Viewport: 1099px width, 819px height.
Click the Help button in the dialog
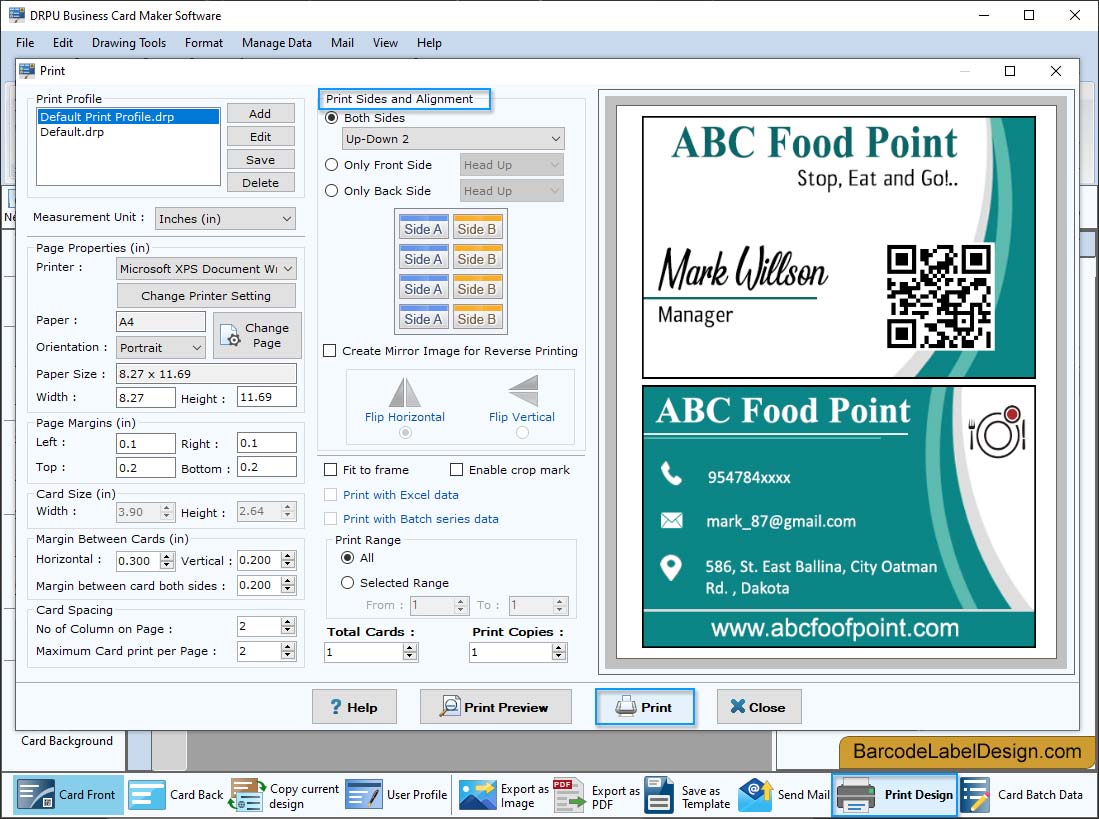(354, 707)
